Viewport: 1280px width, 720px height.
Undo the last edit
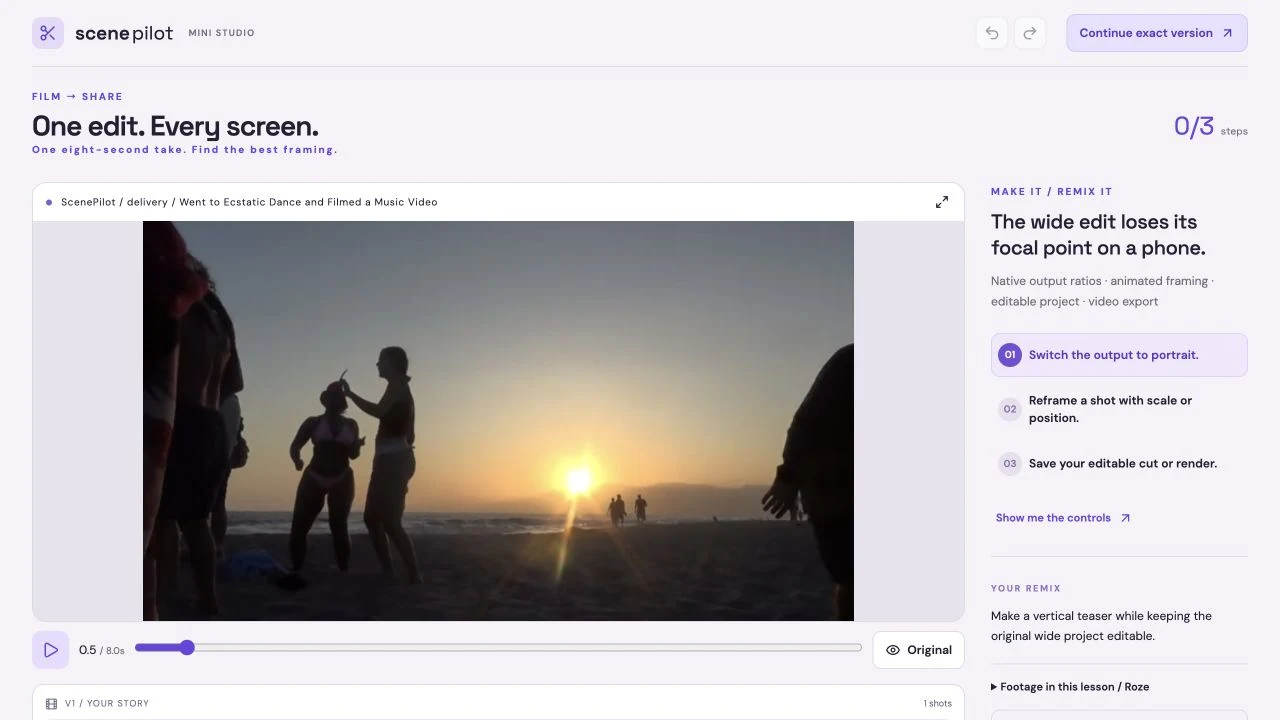(x=992, y=33)
